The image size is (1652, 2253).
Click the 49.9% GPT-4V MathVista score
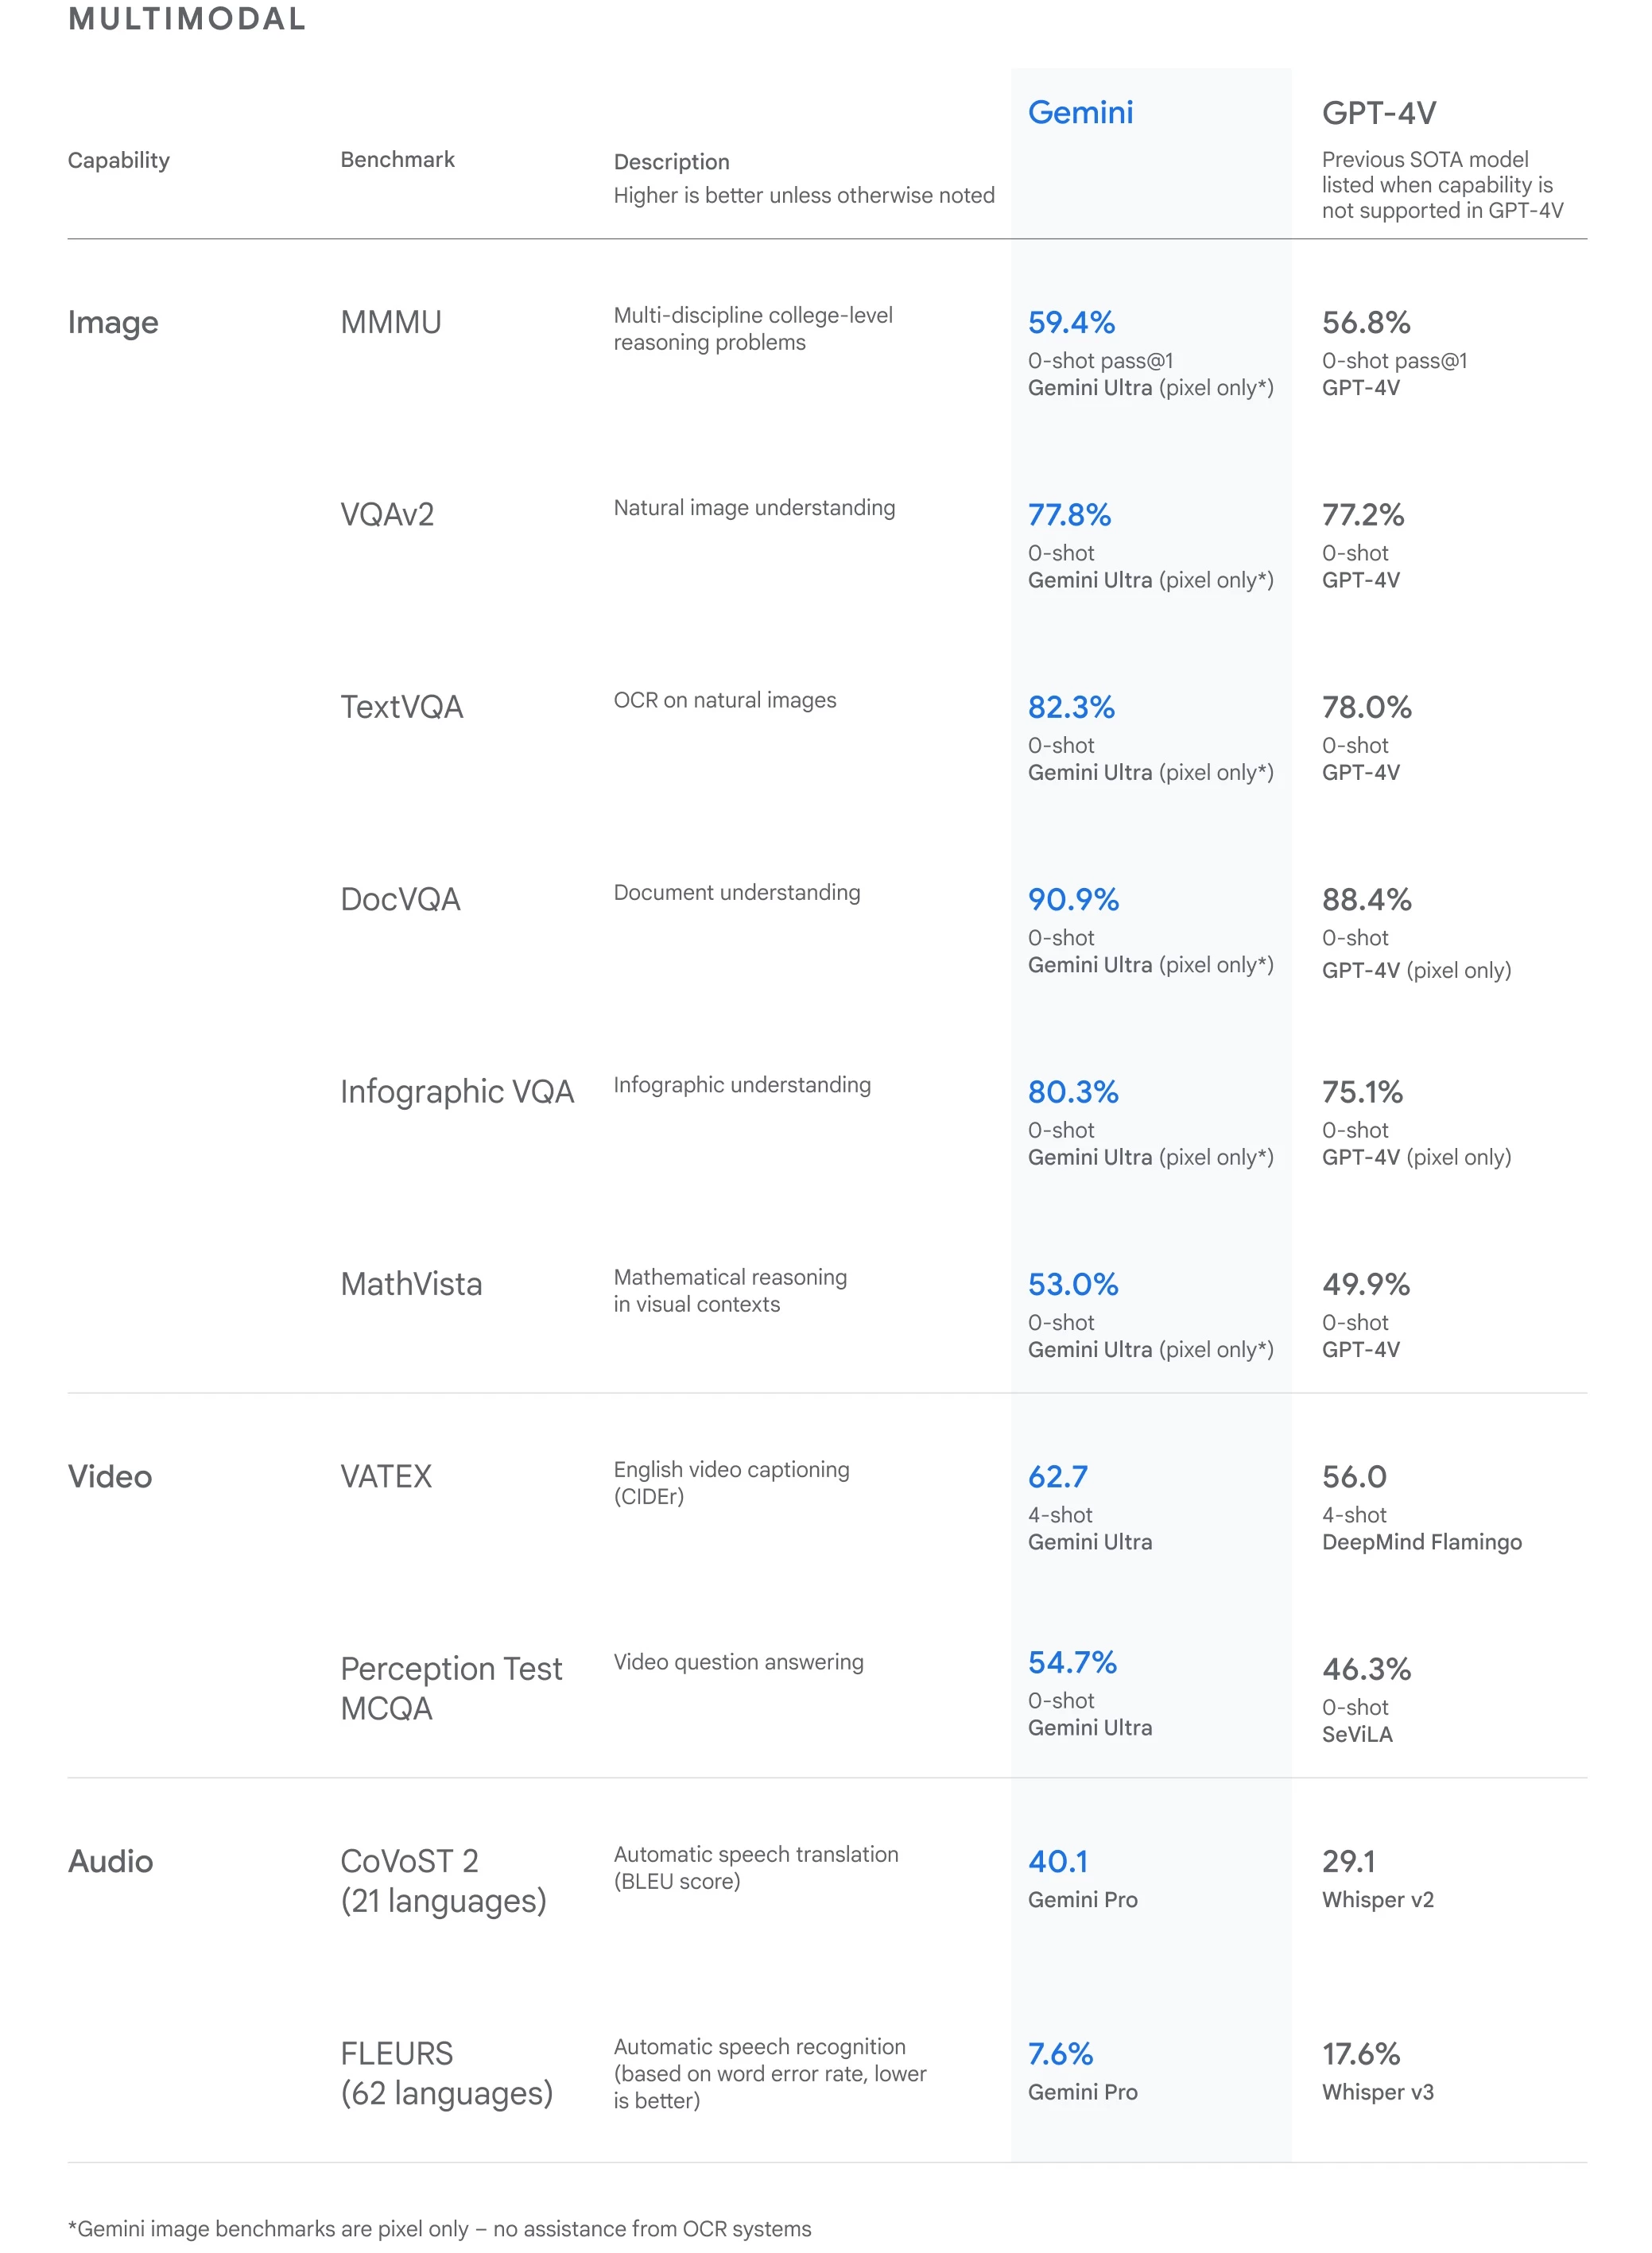(1366, 1284)
